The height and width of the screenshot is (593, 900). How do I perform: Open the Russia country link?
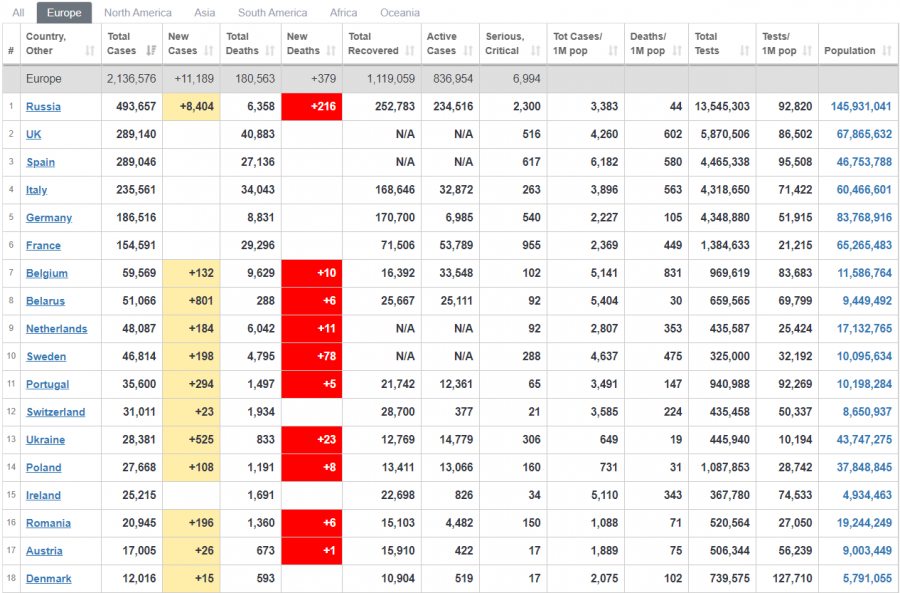point(43,107)
